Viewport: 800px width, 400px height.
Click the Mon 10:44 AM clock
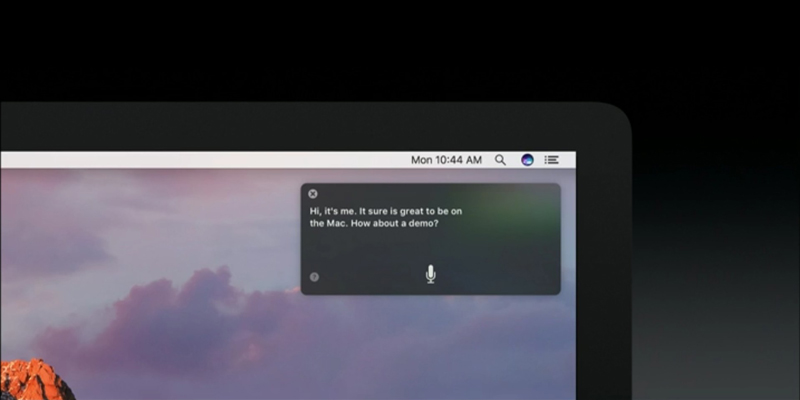click(x=446, y=160)
